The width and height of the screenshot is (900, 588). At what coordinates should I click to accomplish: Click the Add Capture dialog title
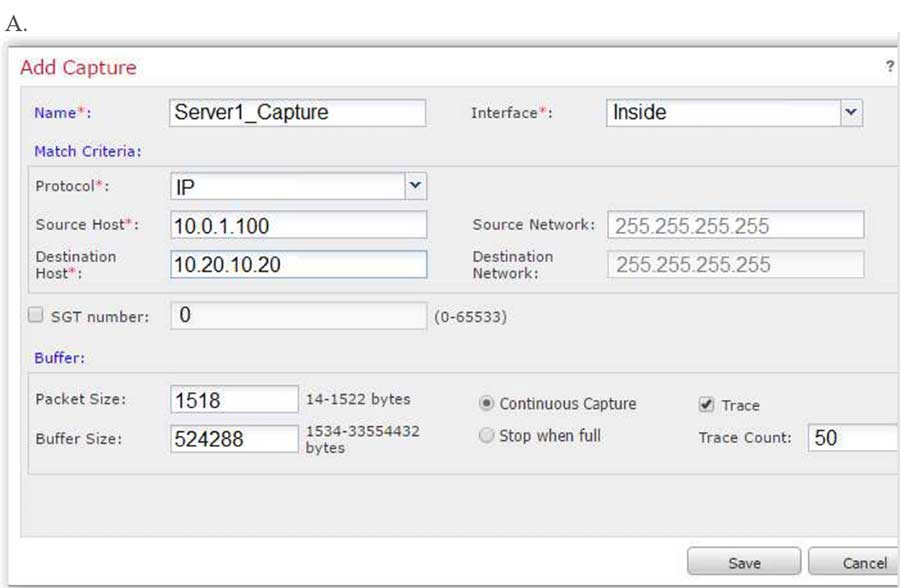click(x=78, y=68)
